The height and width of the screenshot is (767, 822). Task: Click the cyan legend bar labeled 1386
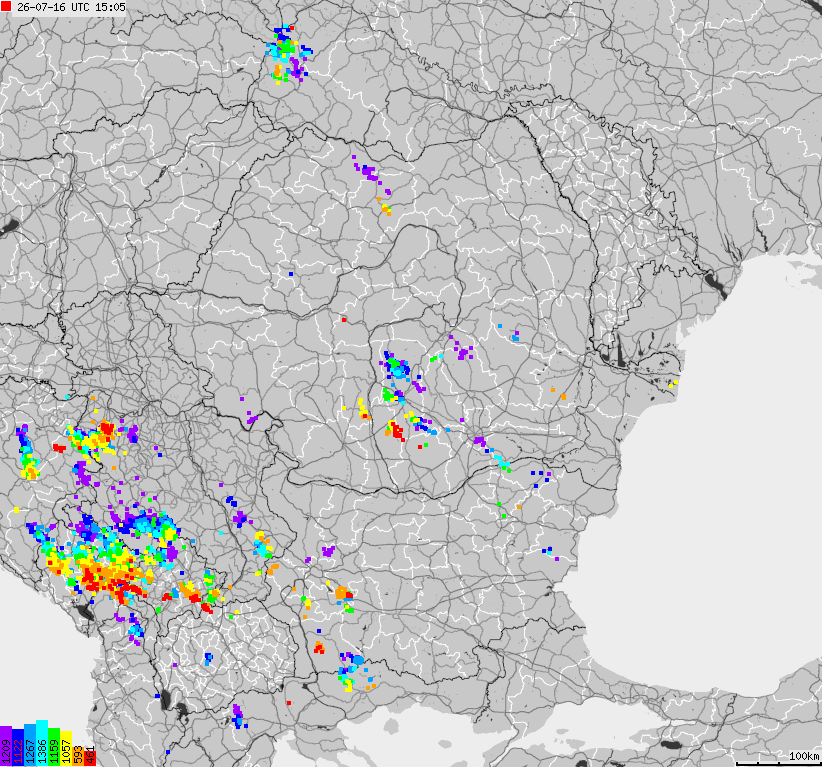42,743
